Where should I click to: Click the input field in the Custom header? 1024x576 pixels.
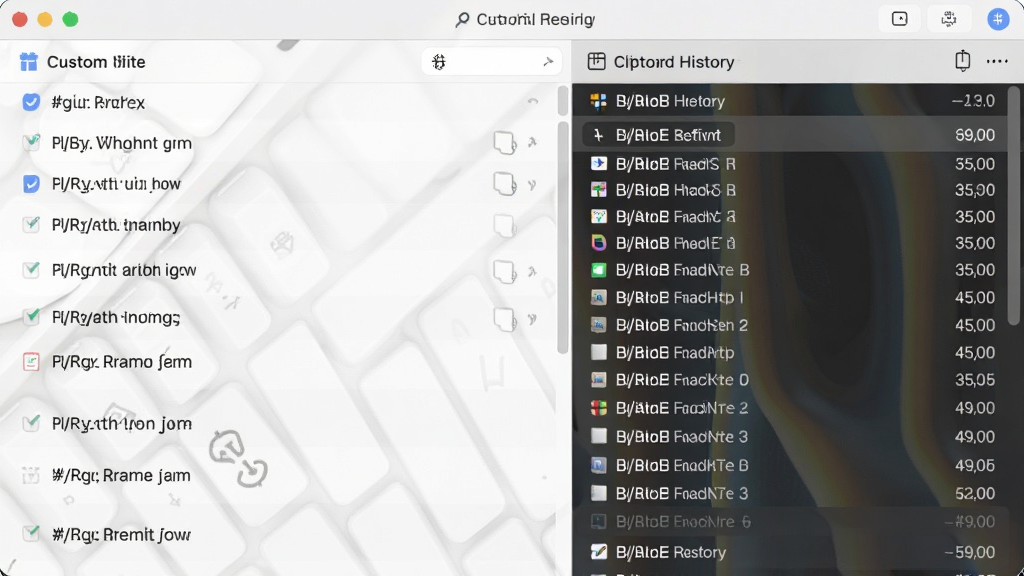click(491, 62)
